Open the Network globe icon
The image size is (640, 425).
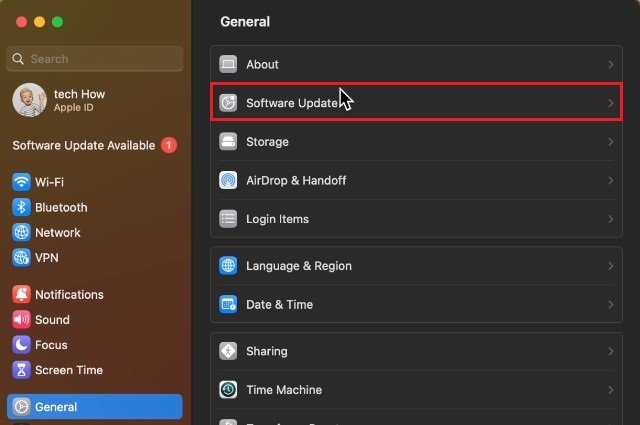tap(21, 233)
